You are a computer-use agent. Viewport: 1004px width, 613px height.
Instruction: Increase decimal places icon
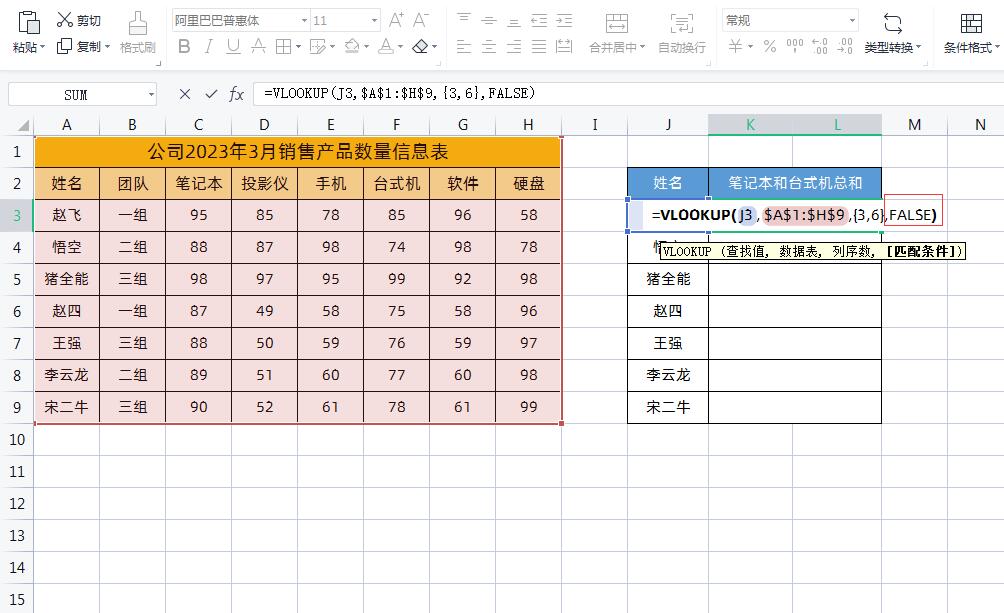tap(820, 46)
